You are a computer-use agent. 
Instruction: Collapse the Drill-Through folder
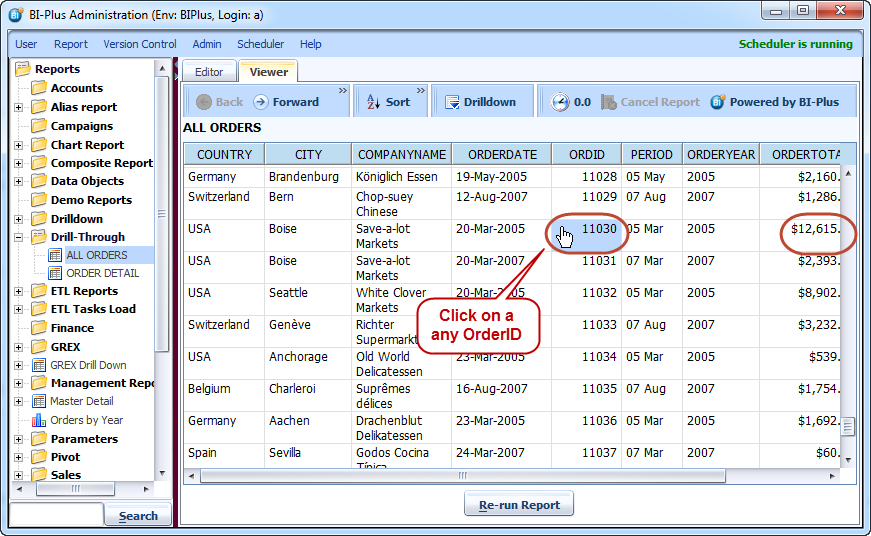18,238
